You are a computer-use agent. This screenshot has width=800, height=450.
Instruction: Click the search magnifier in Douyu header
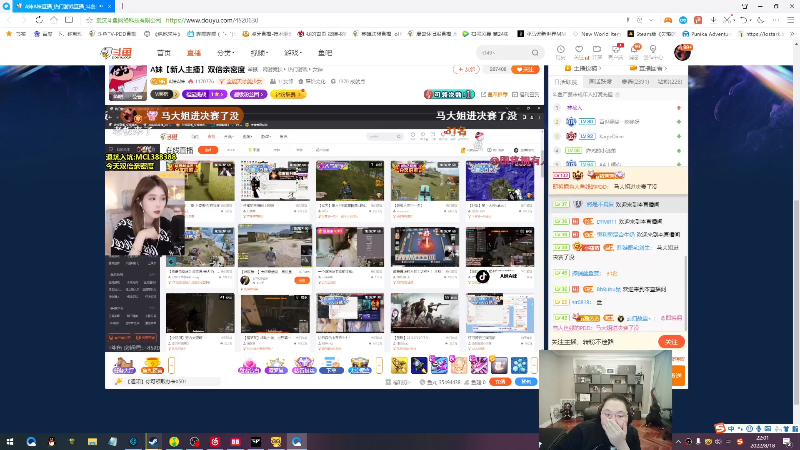pyautogui.click(x=535, y=53)
